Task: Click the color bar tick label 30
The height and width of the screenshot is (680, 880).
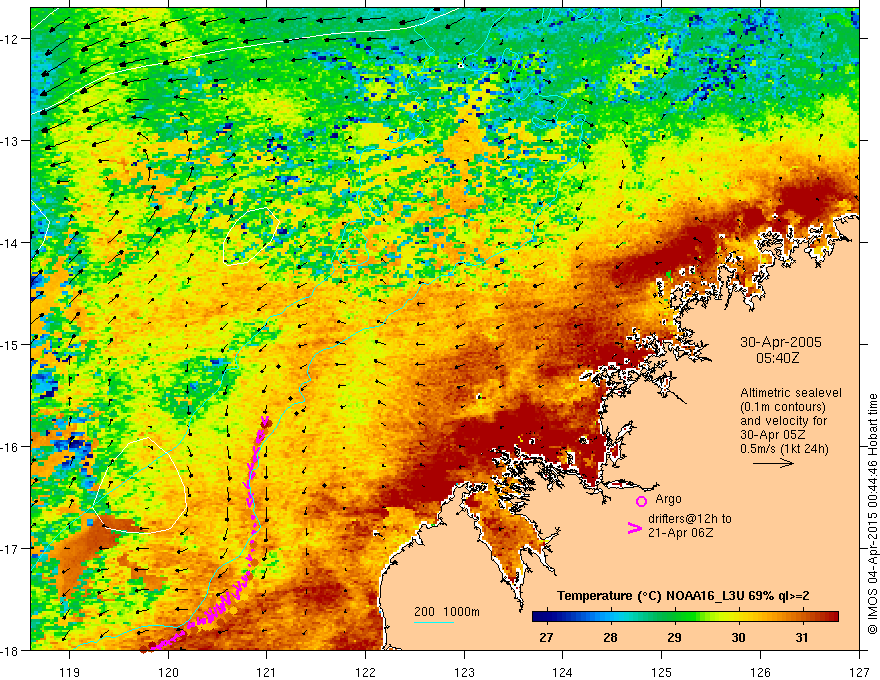Action: click(x=738, y=637)
